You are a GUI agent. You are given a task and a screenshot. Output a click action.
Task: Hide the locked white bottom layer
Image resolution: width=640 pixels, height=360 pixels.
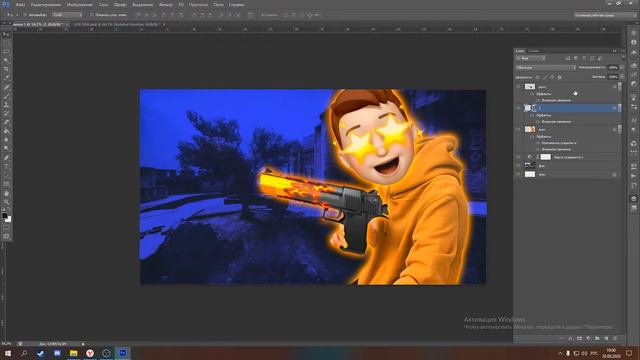(518, 174)
